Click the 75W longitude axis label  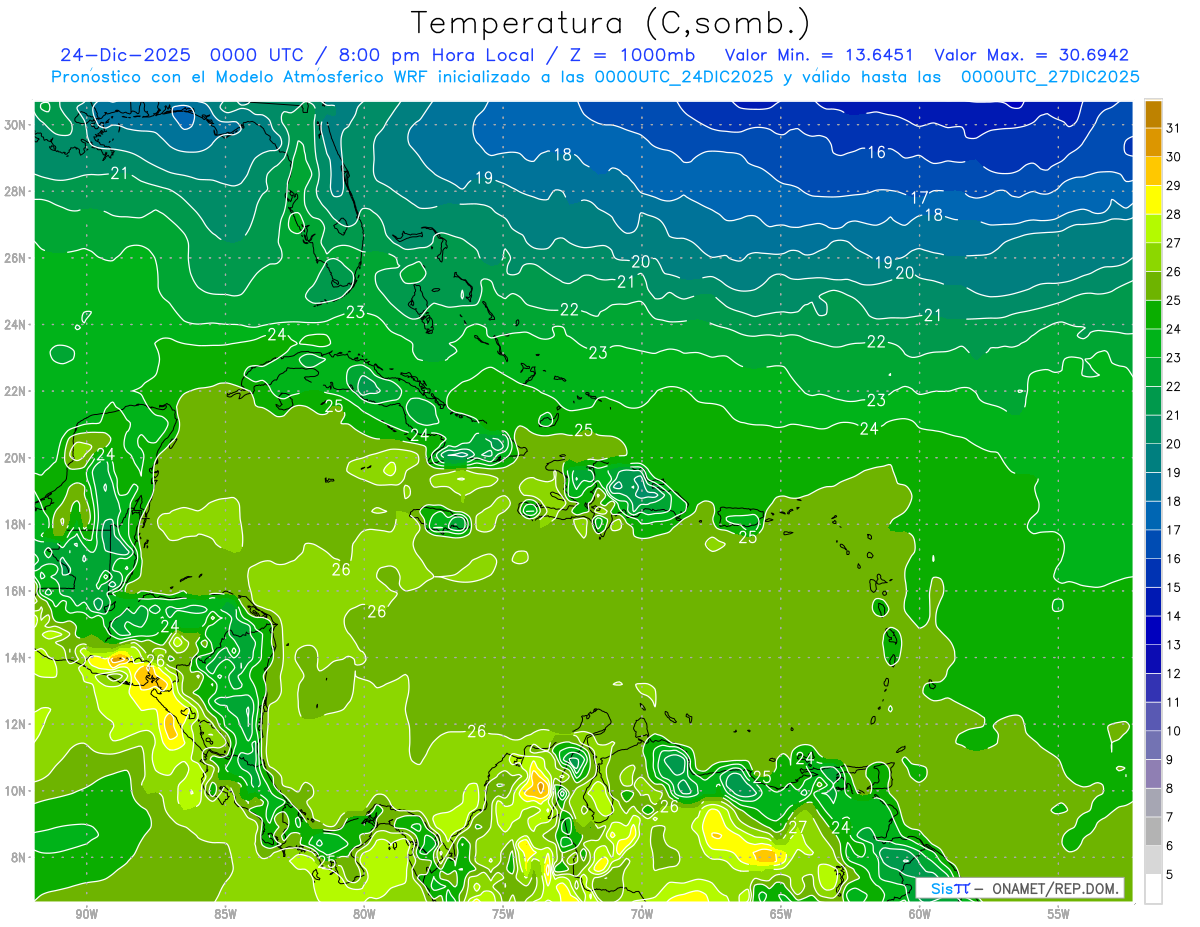pyautogui.click(x=503, y=914)
